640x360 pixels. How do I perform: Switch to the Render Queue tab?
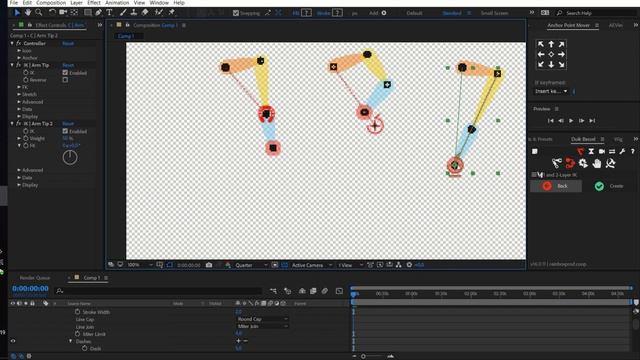coord(35,278)
